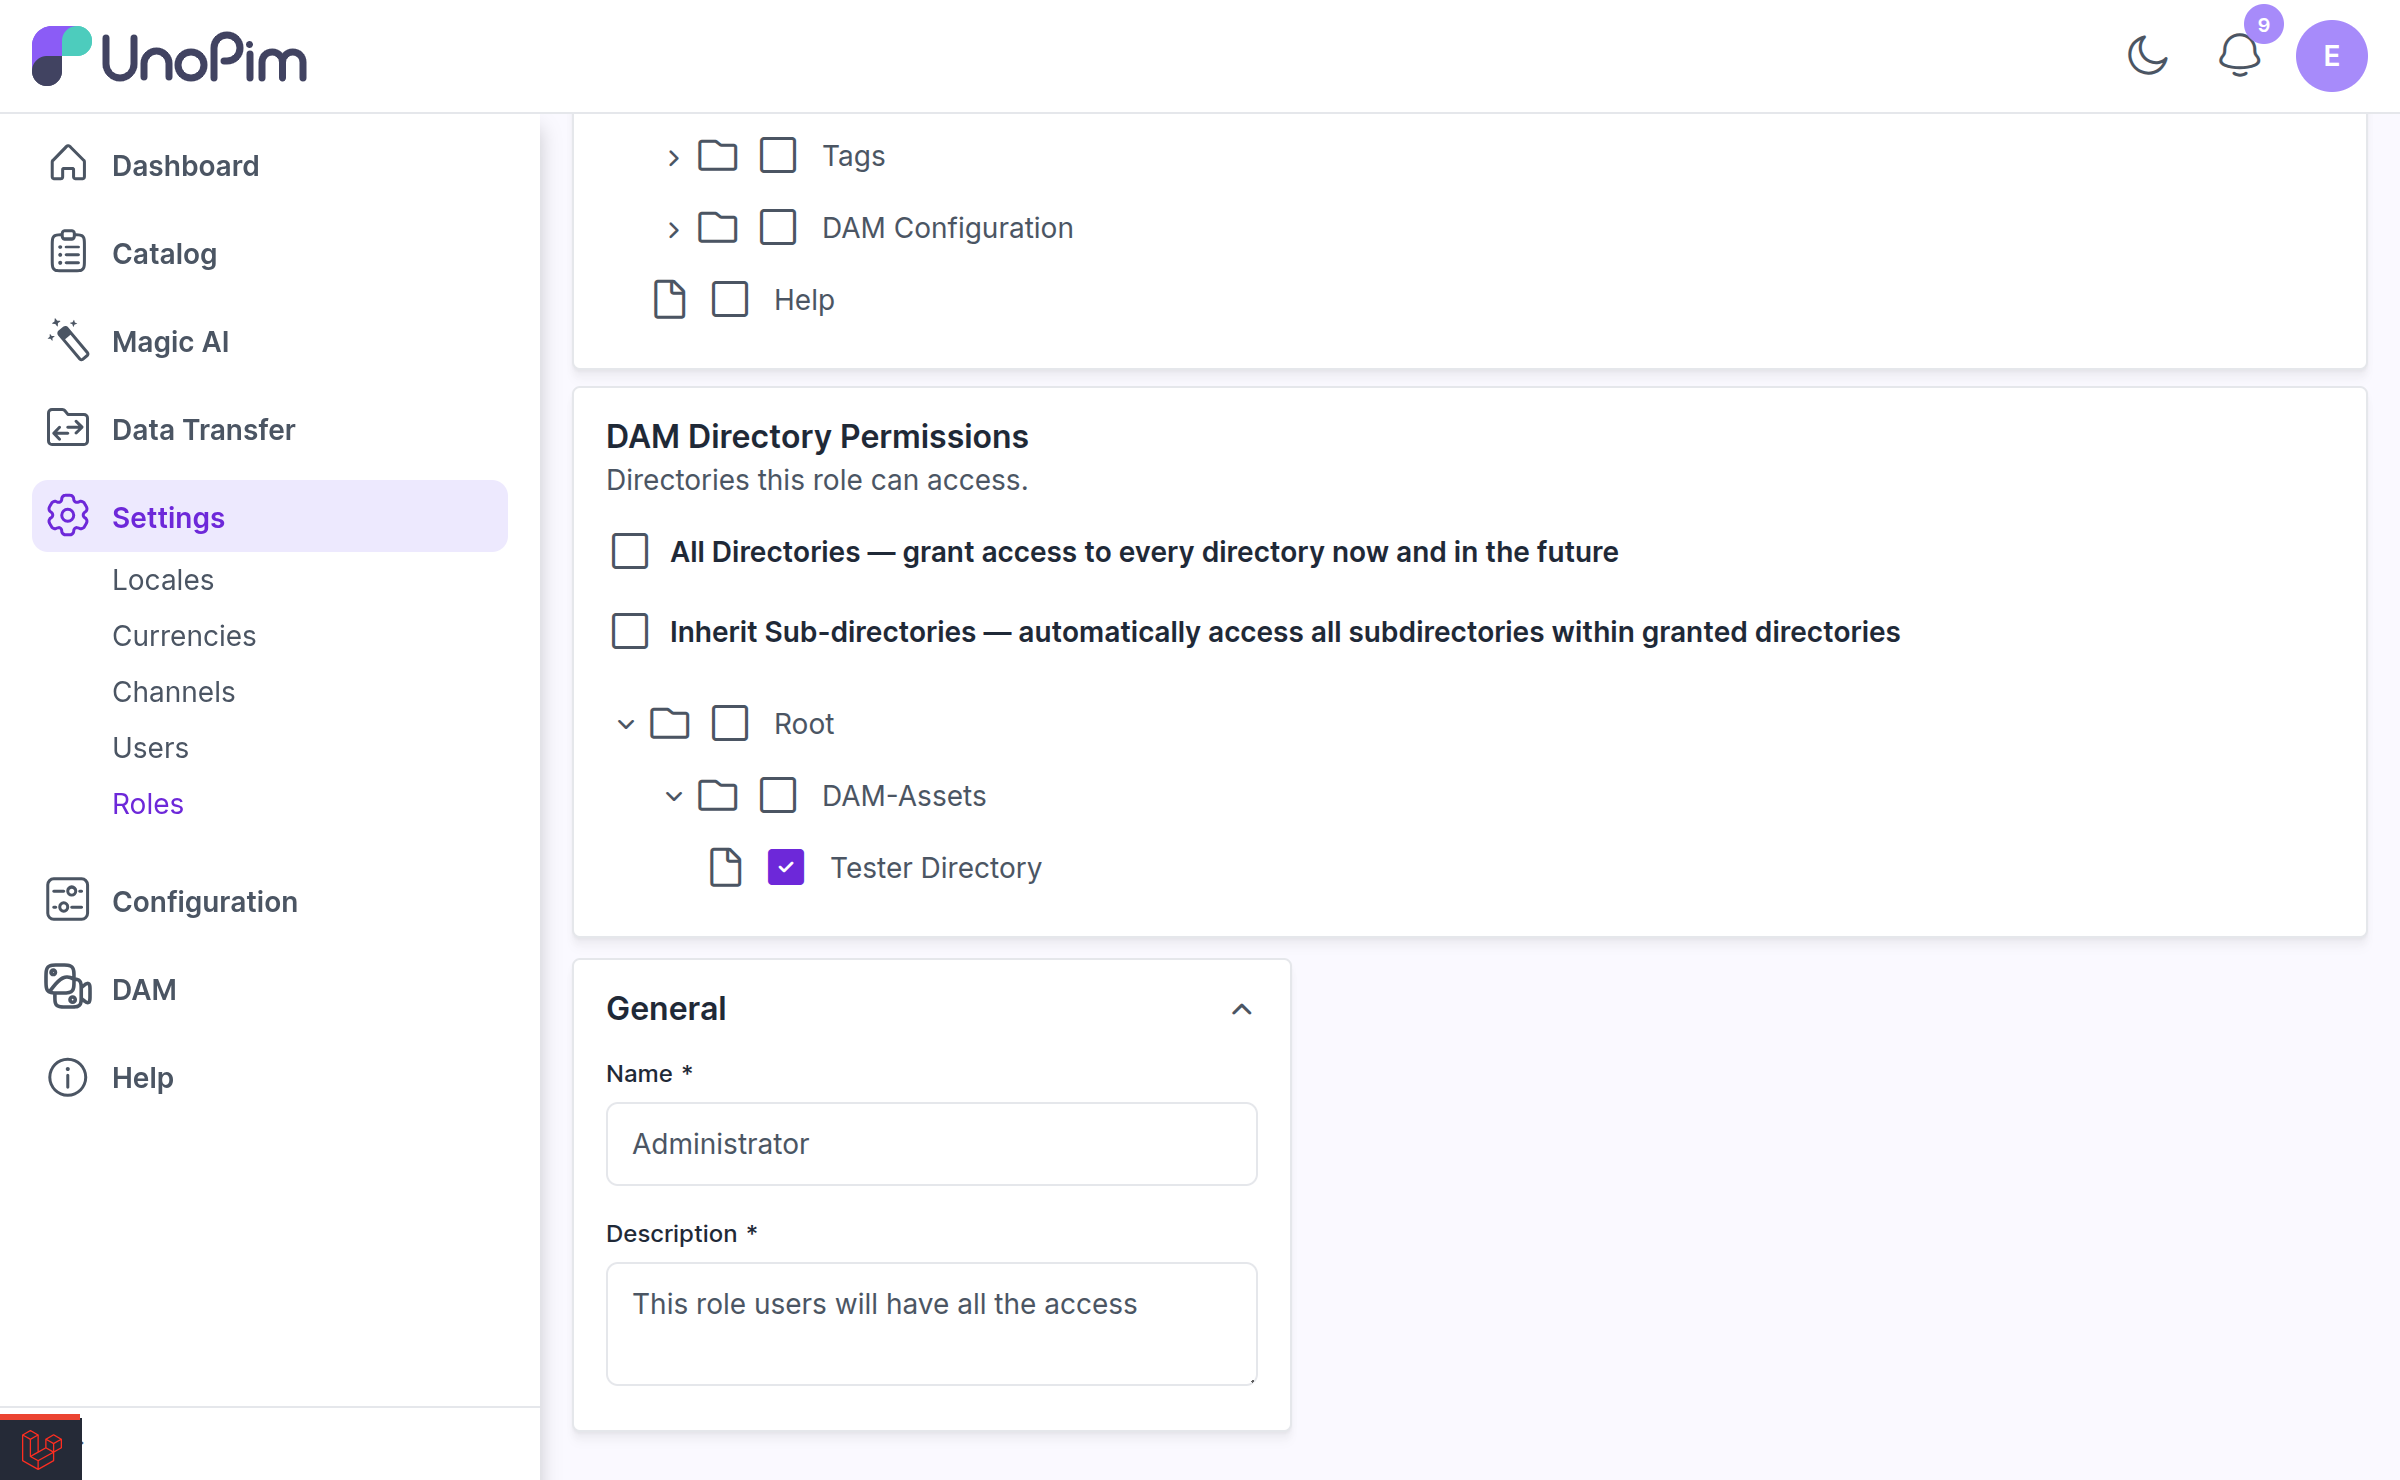The width and height of the screenshot is (2400, 1480).
Task: Check the DAM-Assets directory checkbox
Action: (778, 796)
